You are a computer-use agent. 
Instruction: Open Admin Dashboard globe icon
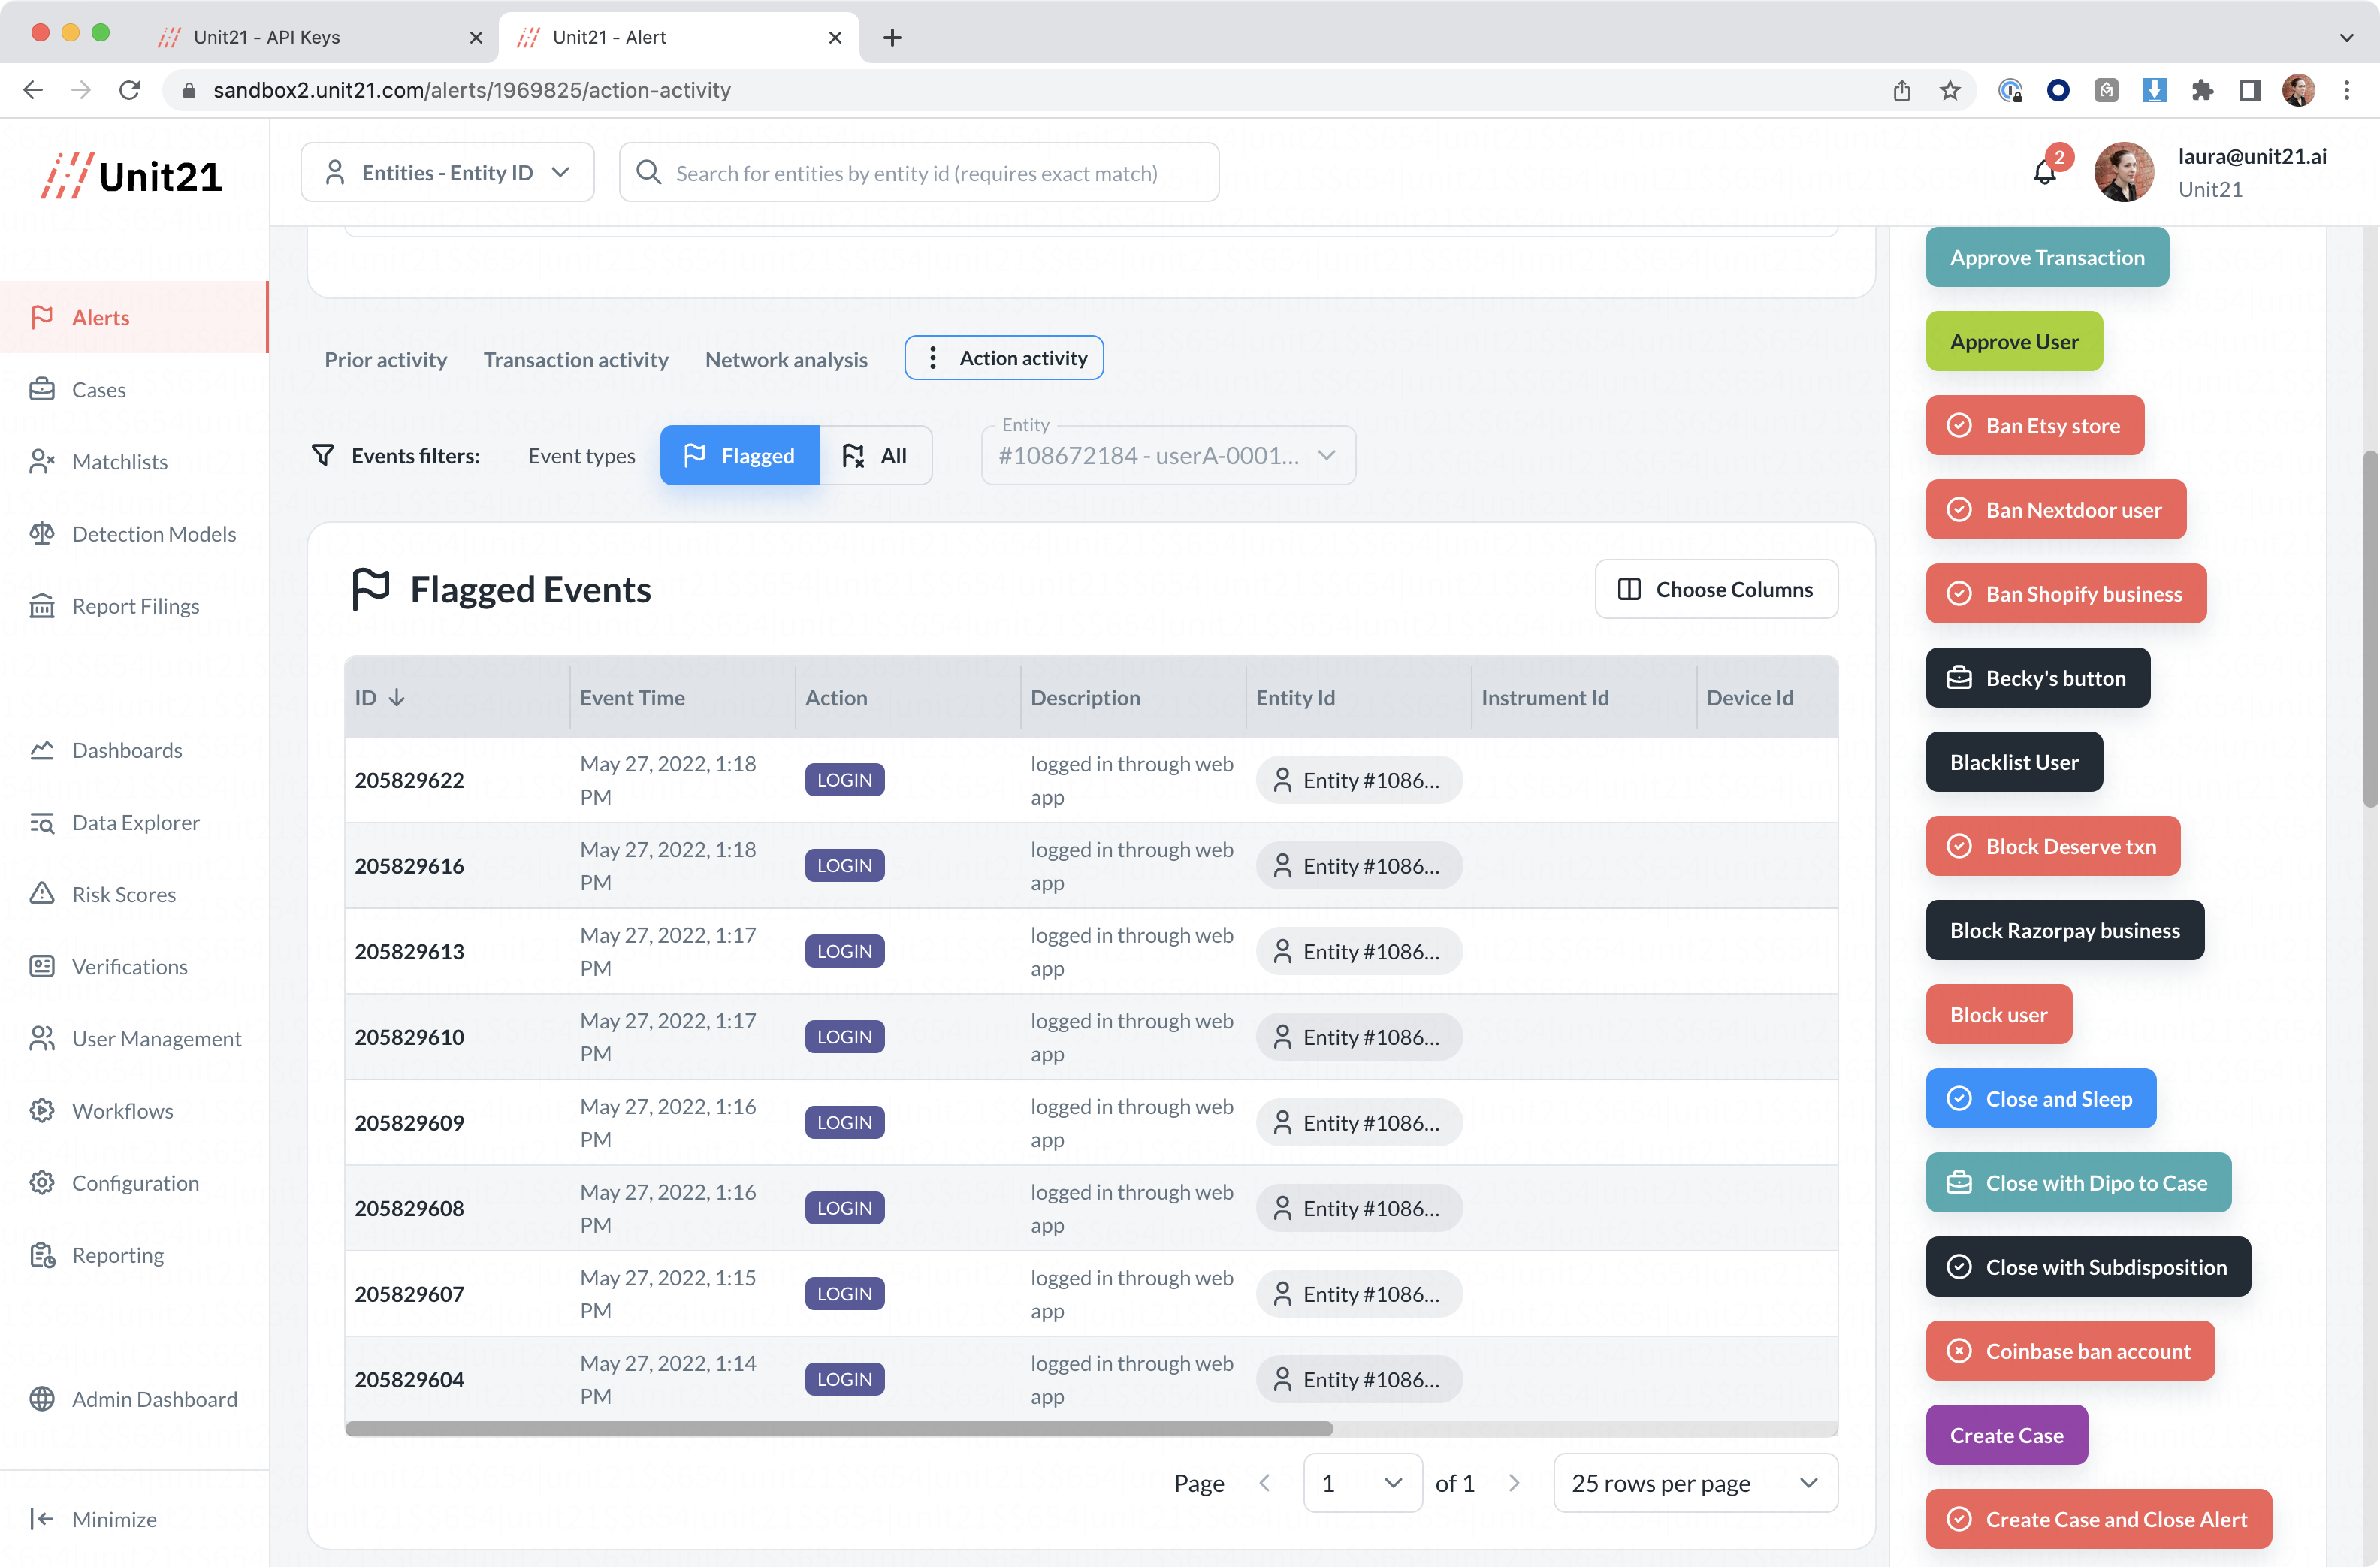[x=42, y=1399]
